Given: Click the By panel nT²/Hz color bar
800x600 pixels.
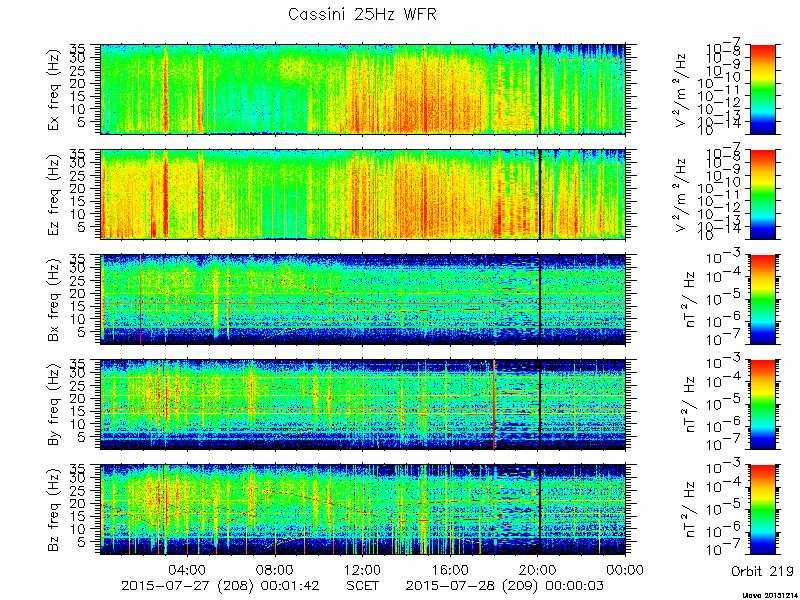Looking at the screenshot, I should 762,405.
